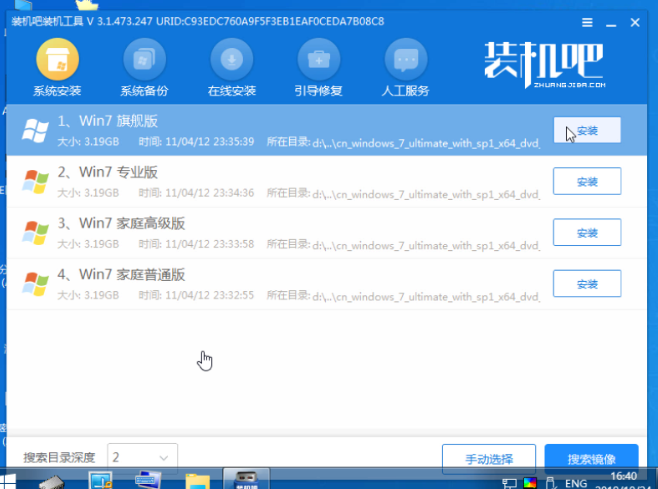
Task: Click the Windows logo of Win7 专业版
Action: [x=35, y=182]
